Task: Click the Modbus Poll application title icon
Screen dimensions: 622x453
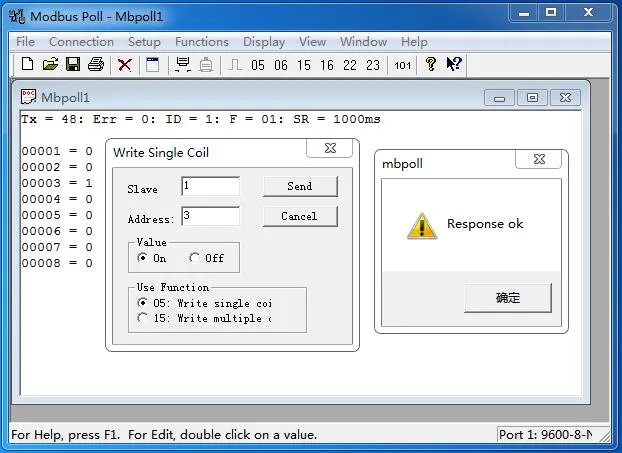Action: (x=17, y=17)
